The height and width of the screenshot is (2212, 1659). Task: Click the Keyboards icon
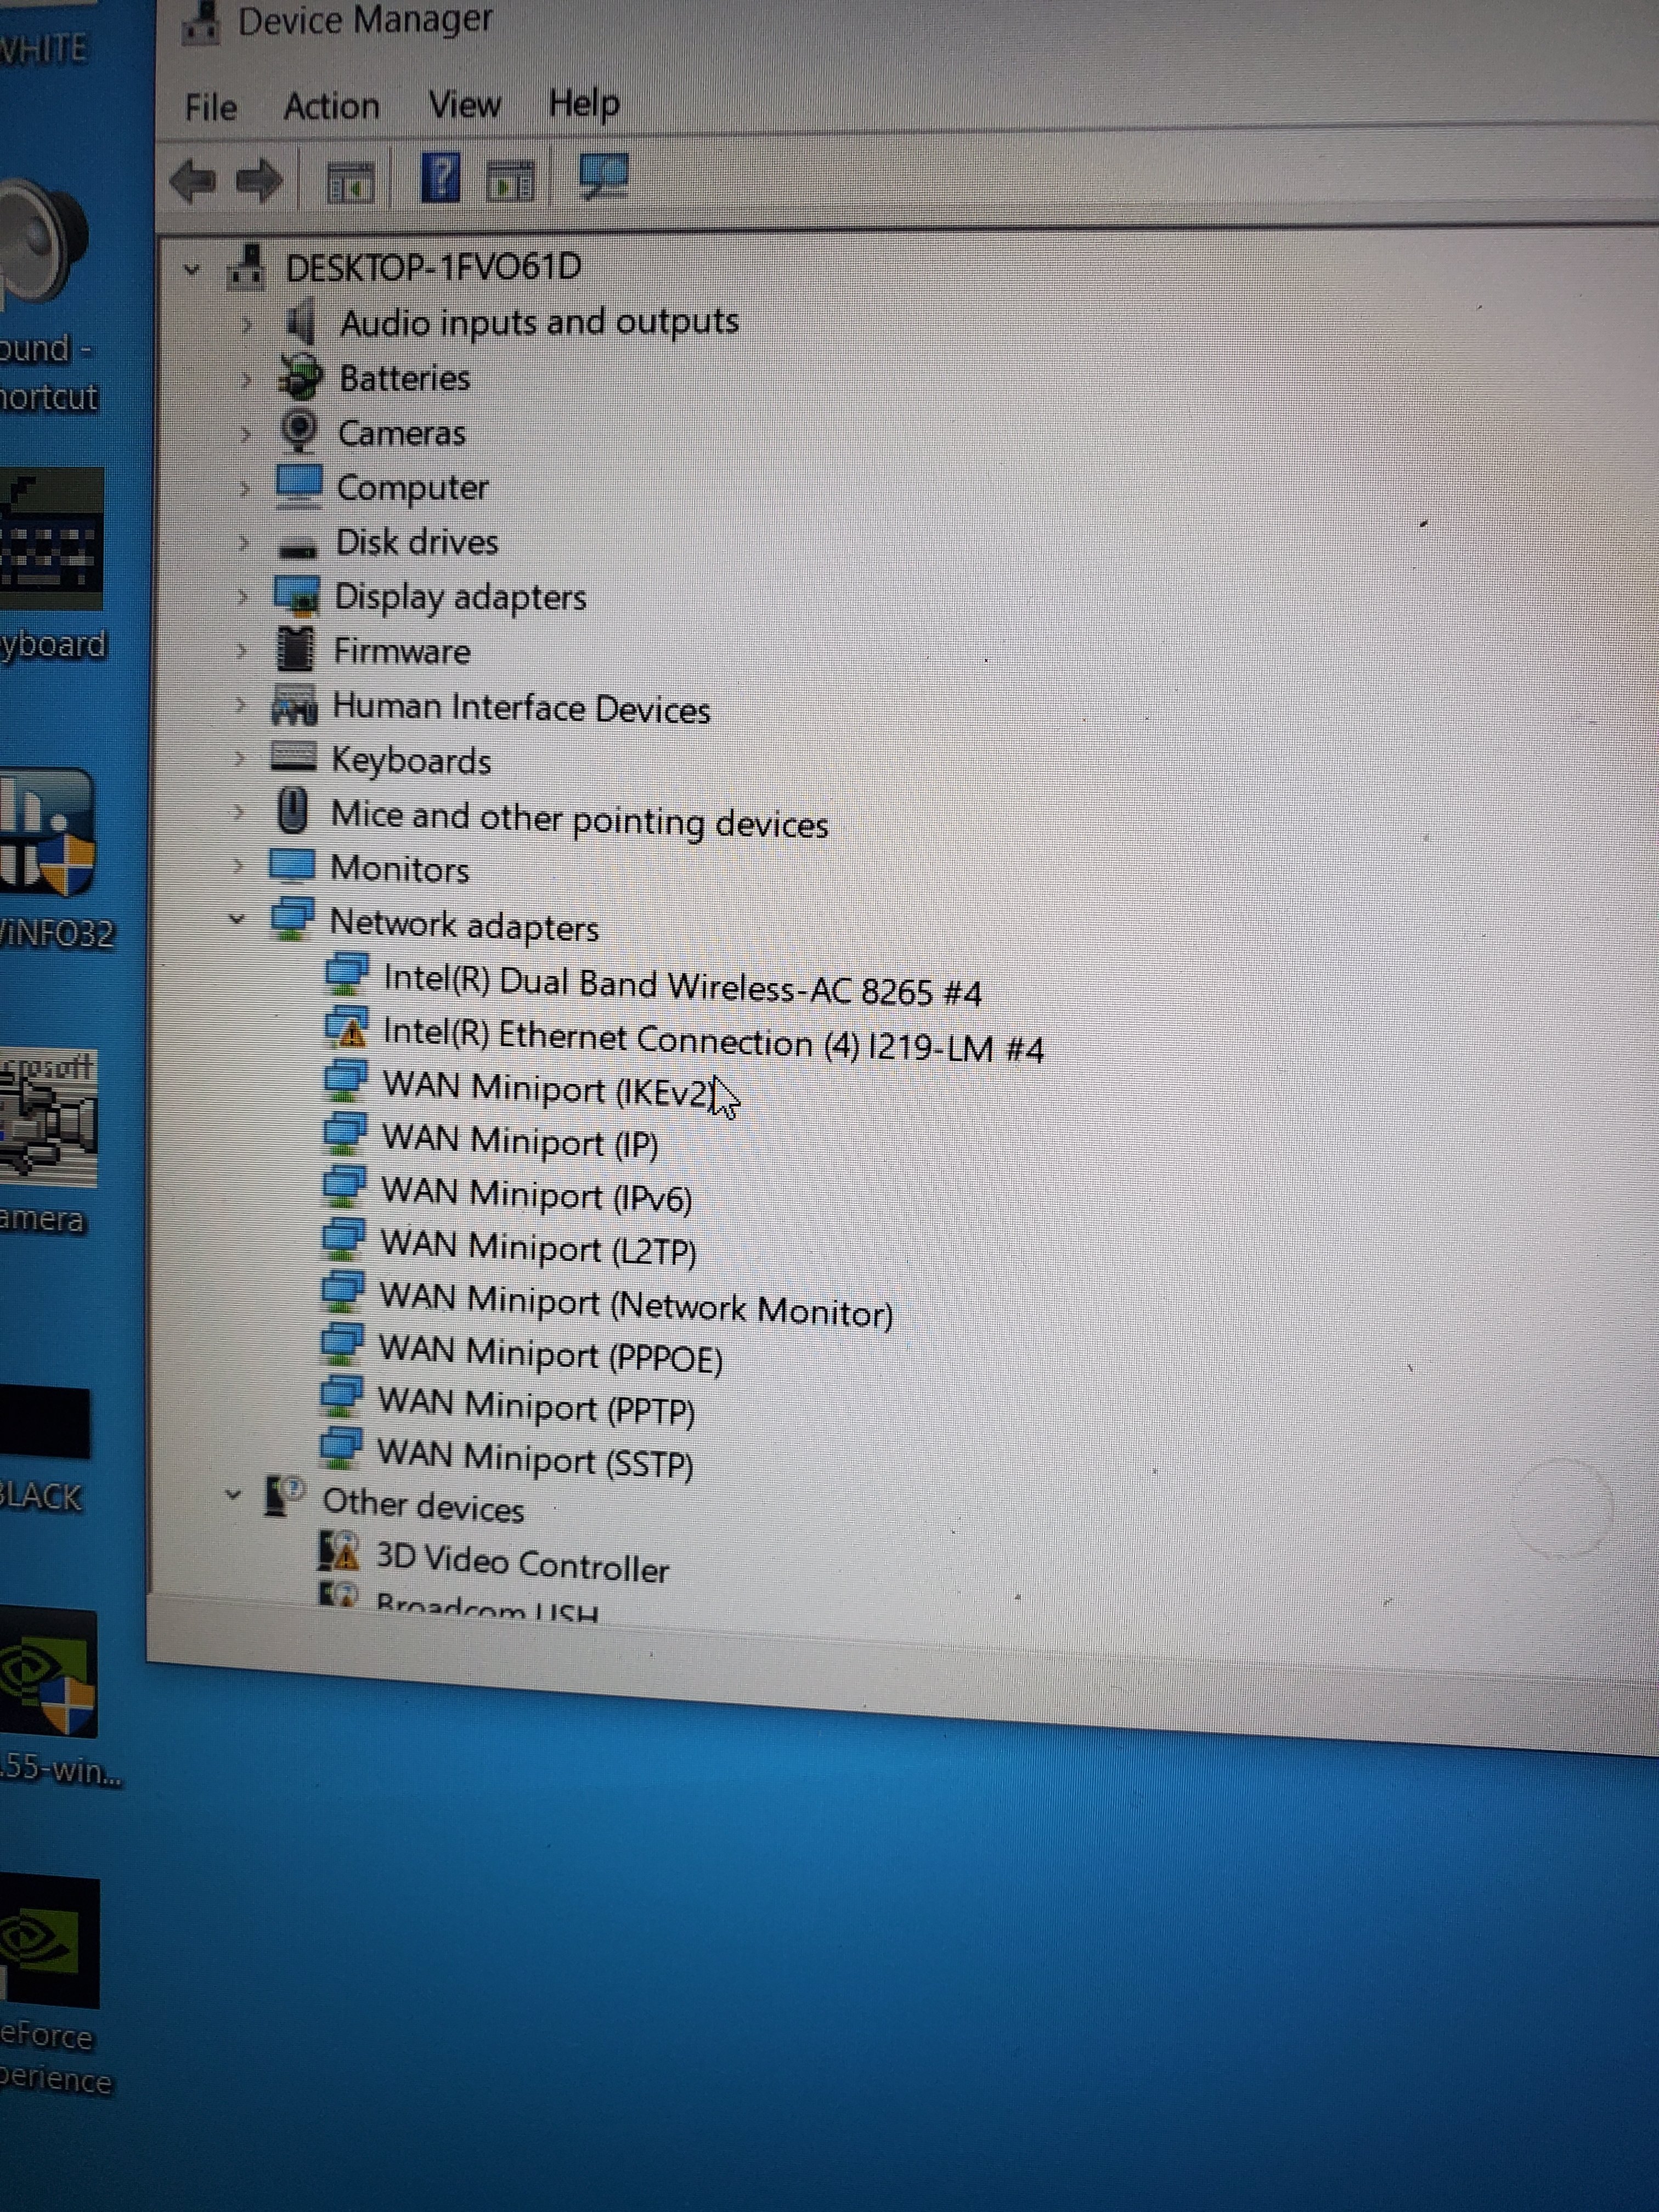tap(293, 757)
